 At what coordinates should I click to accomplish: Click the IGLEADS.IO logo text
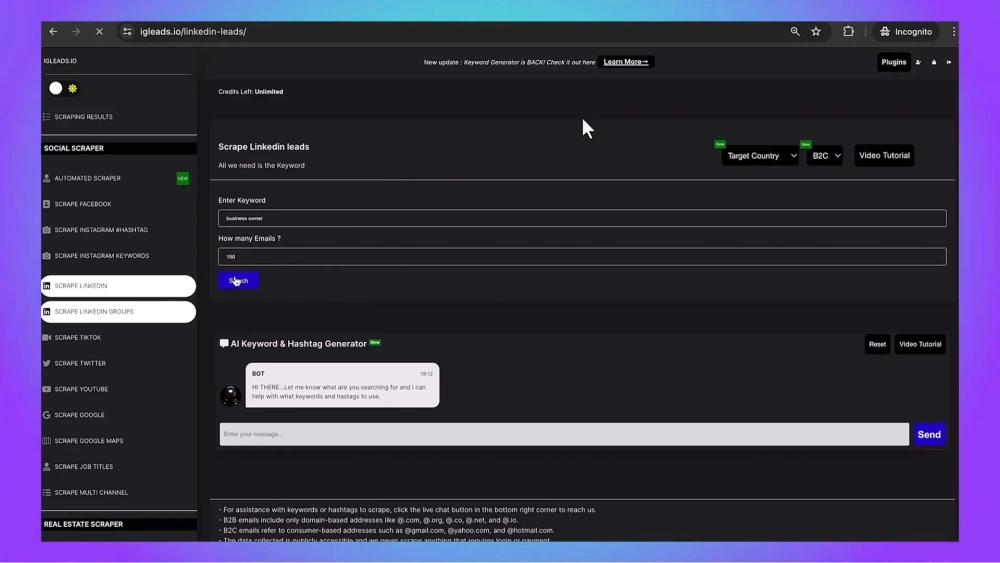pos(60,61)
